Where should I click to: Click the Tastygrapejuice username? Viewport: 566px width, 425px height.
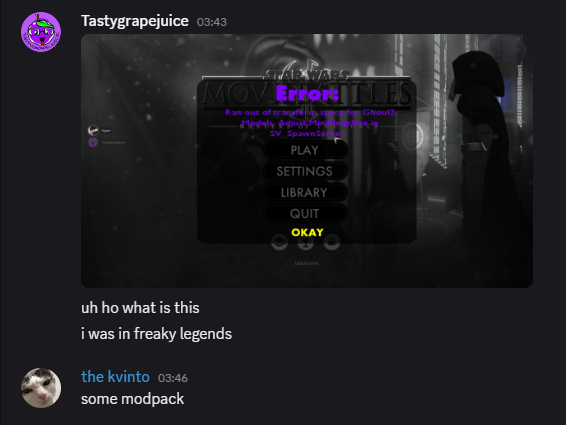click(135, 21)
